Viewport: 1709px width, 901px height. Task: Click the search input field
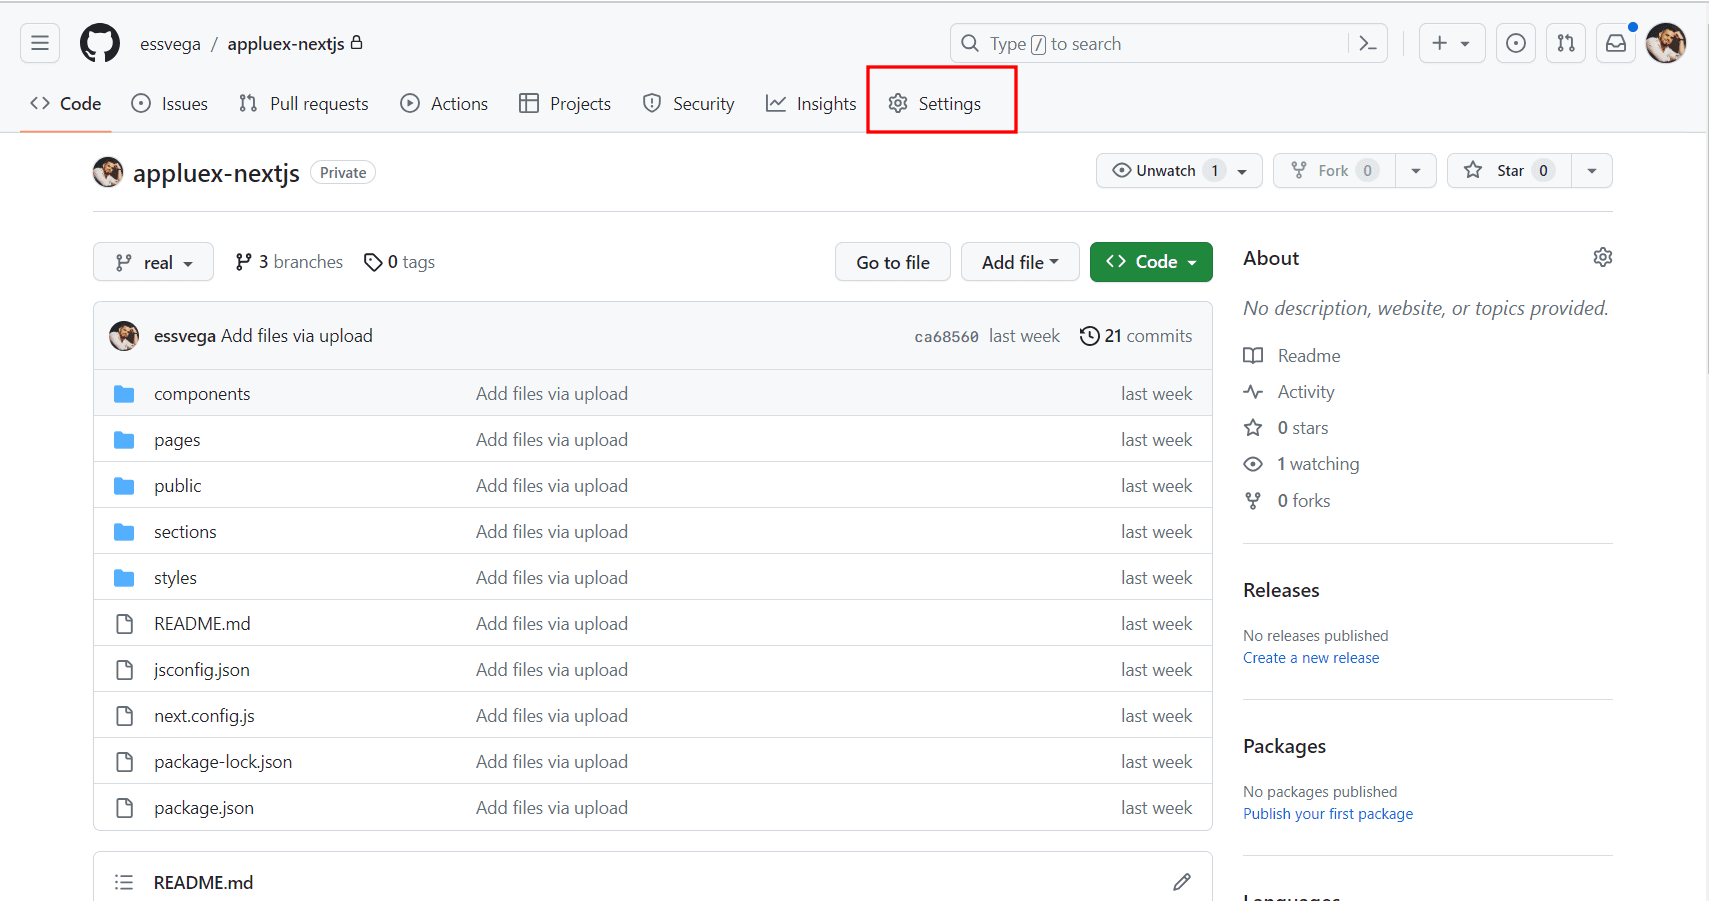coord(1150,43)
